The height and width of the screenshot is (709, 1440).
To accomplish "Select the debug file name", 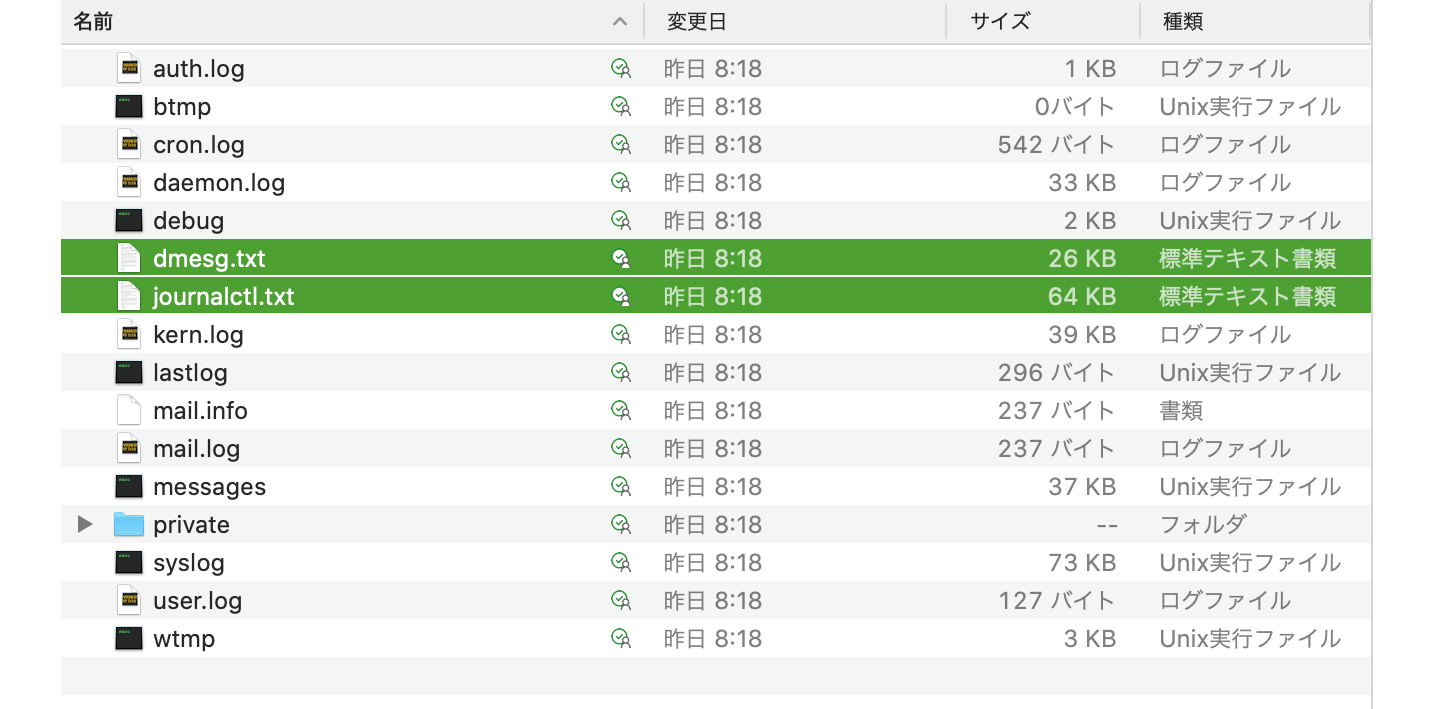I will point(188,221).
